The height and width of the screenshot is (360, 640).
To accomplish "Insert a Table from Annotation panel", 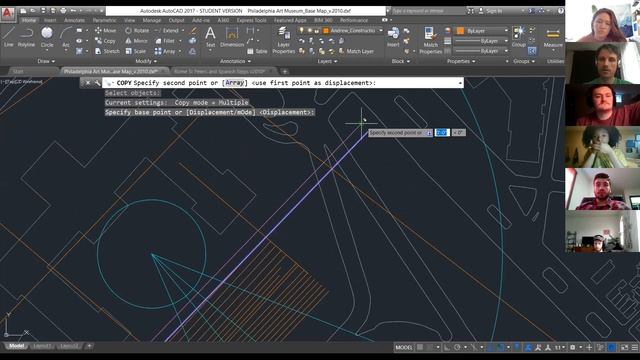I will [257, 51].
